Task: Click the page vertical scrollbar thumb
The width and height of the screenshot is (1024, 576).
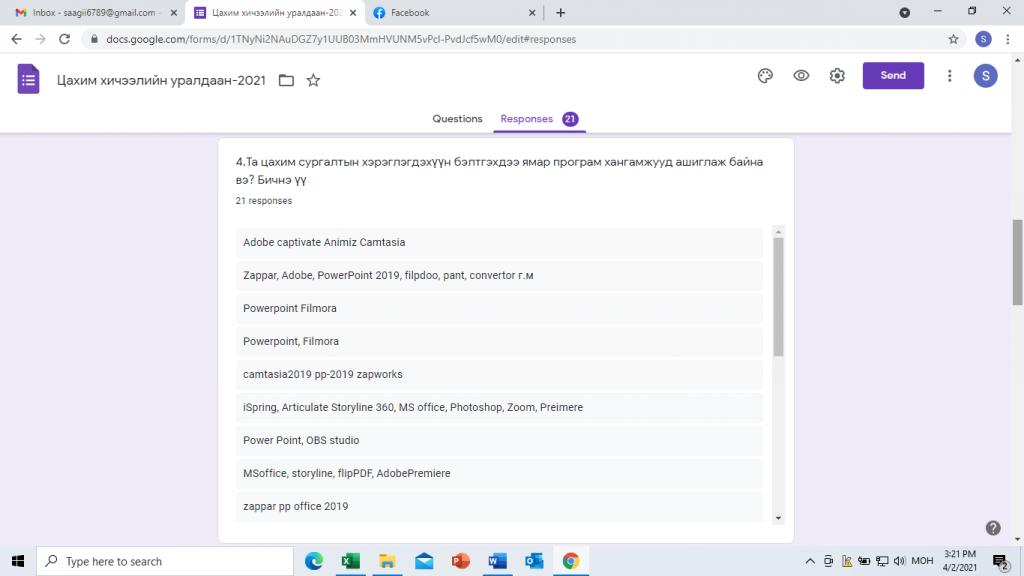Action: pos(1017,263)
